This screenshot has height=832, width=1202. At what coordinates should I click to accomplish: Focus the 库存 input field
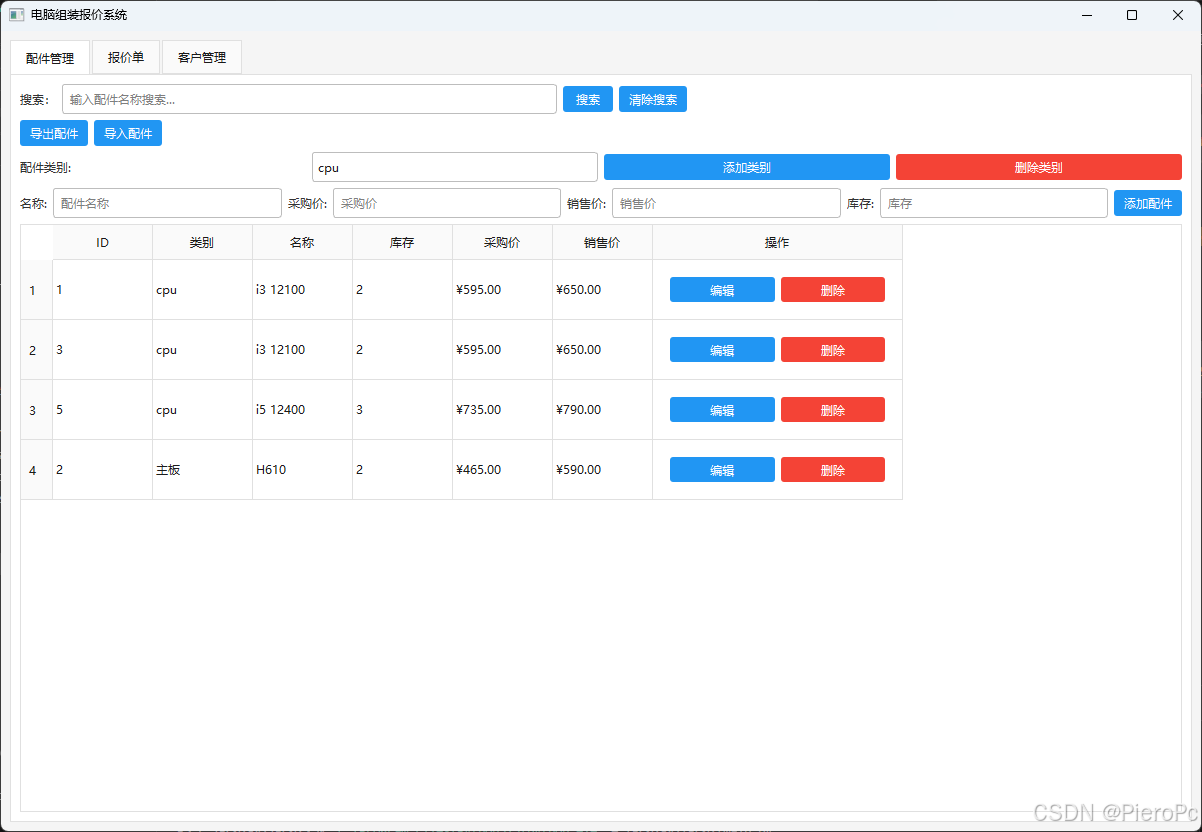click(x=994, y=203)
